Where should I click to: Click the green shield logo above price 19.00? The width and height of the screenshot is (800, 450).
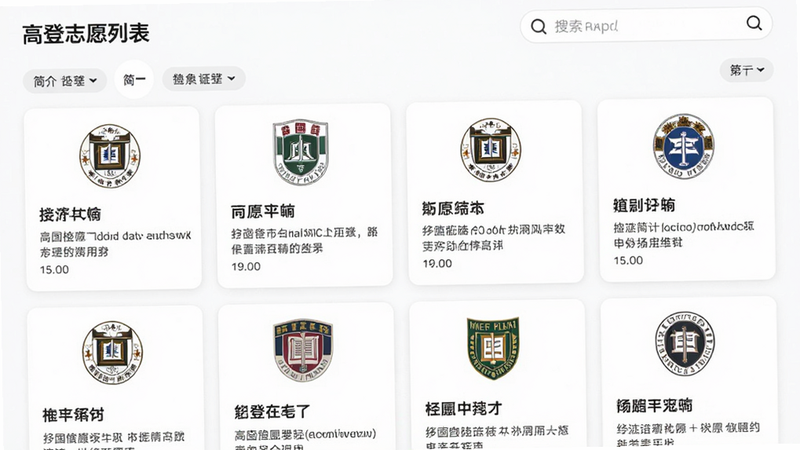coord(301,152)
